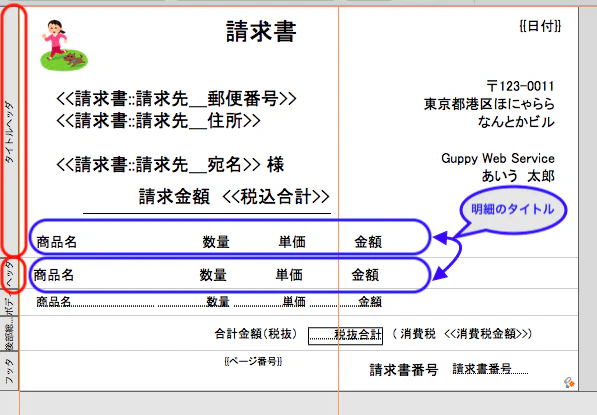This screenshot has width=597, height=415.
Task: Select the dotted-underlined 請求書番号 field in the footer
Action: pyautogui.click(x=490, y=369)
